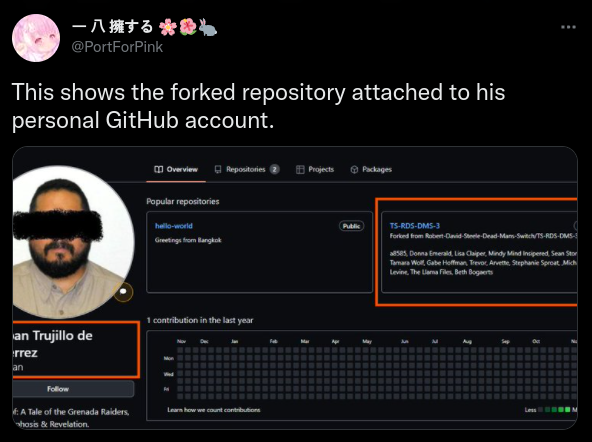
Task: Open the hello-world repository link
Action: coord(174,226)
